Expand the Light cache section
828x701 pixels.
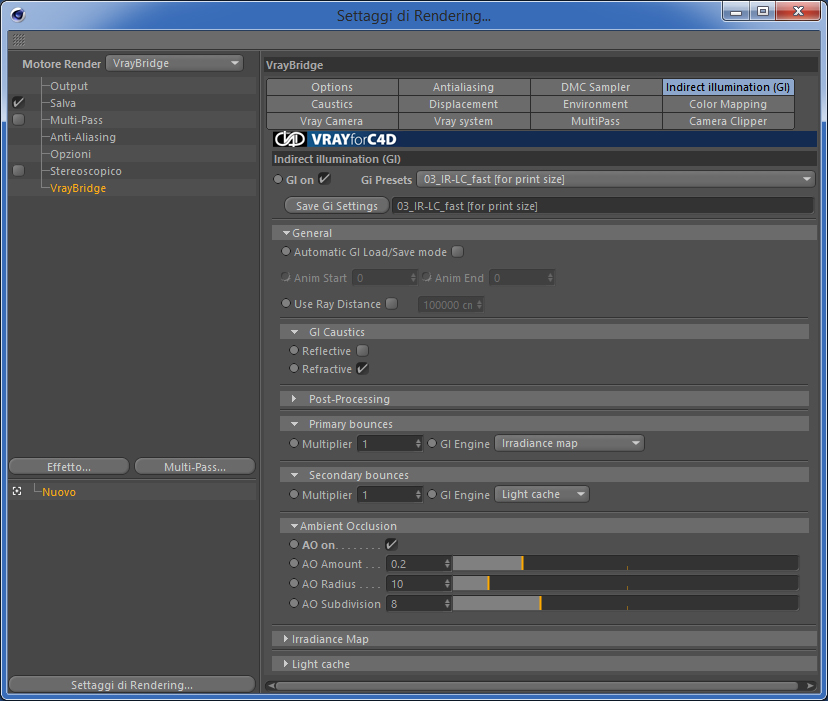[x=286, y=663]
